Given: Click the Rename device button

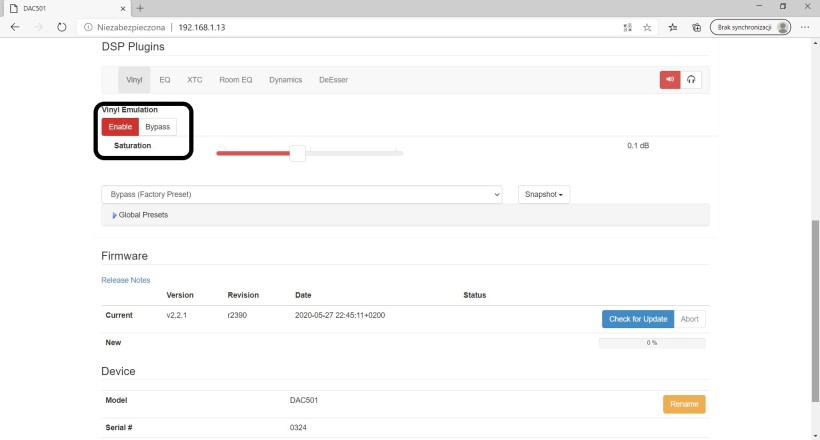Looking at the screenshot, I should (x=684, y=404).
